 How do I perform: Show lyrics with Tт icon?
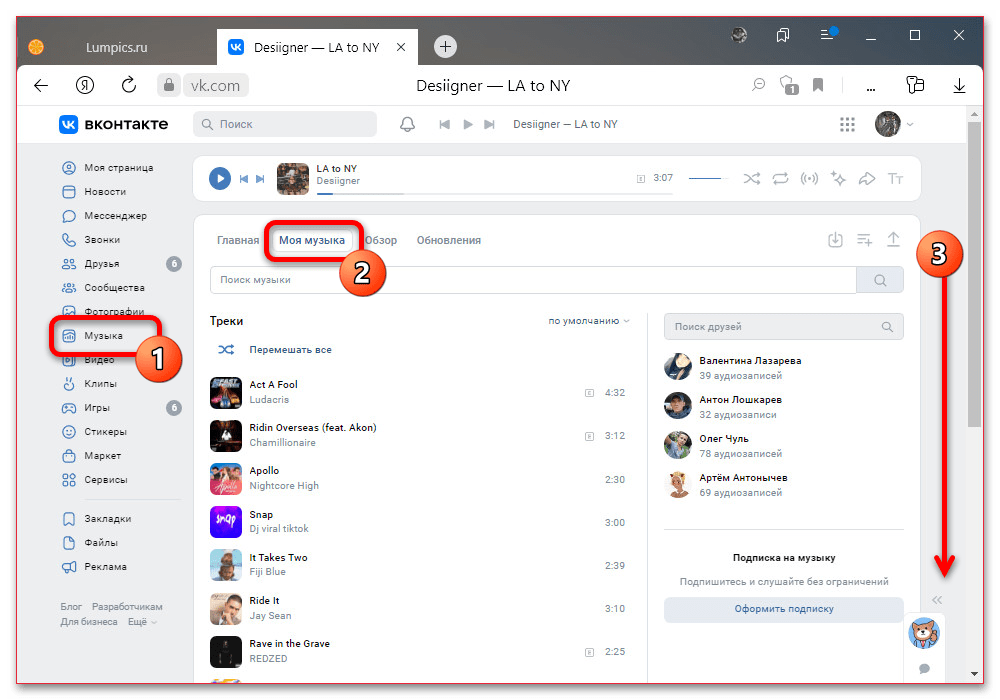[x=895, y=179]
